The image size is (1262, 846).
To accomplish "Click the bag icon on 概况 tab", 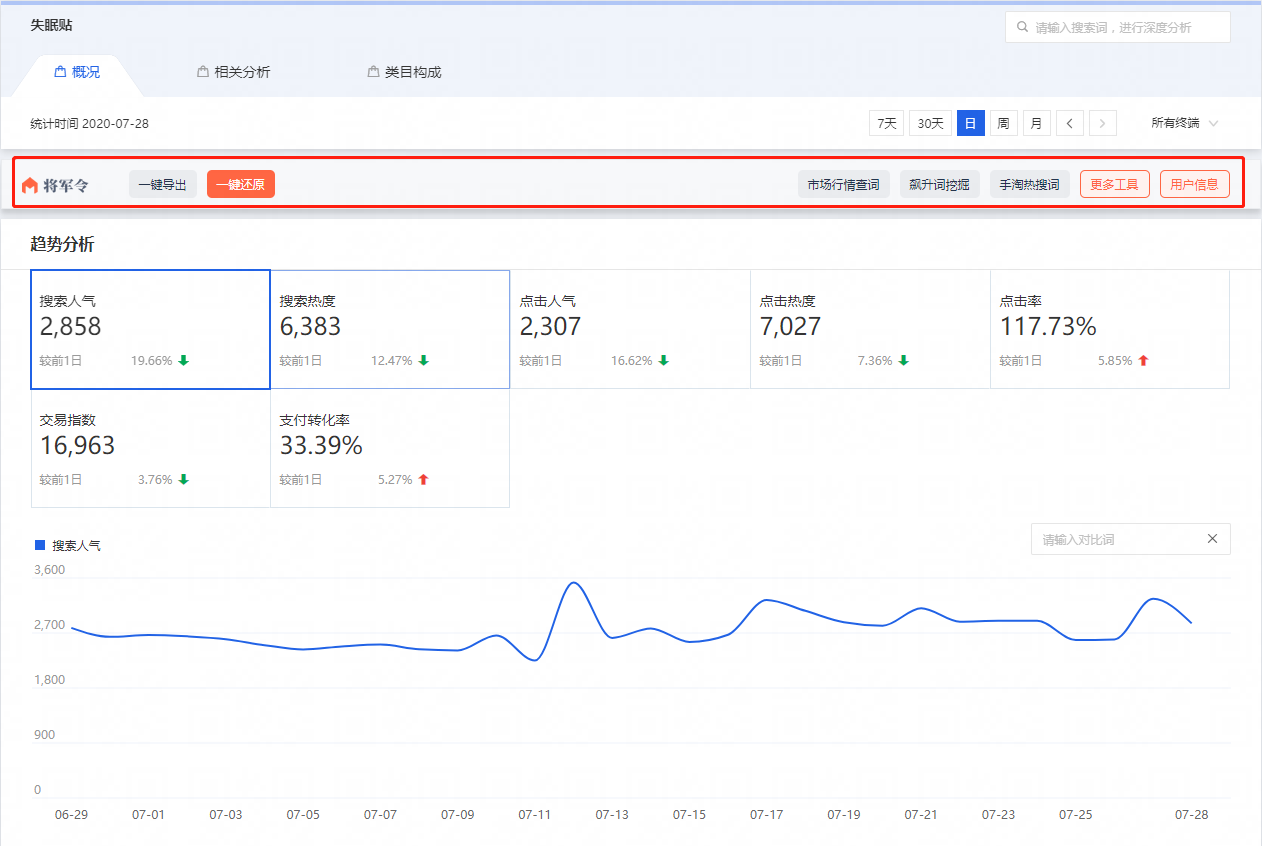I will [60, 72].
